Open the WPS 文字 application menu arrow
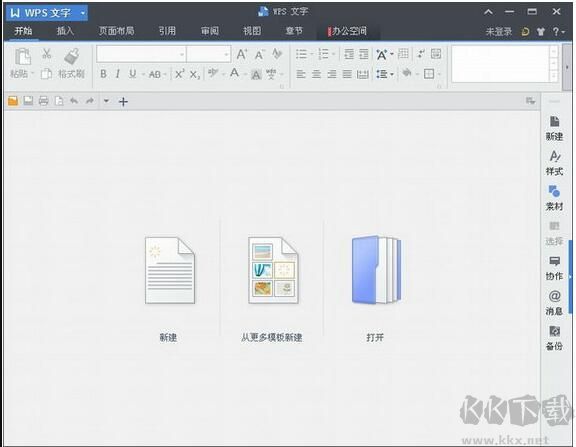The image size is (576, 447). click(83, 13)
